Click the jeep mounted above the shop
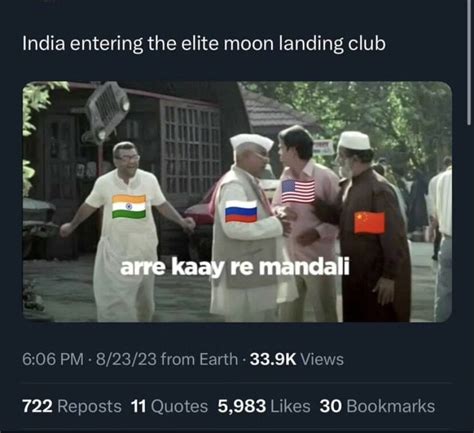 pos(106,111)
